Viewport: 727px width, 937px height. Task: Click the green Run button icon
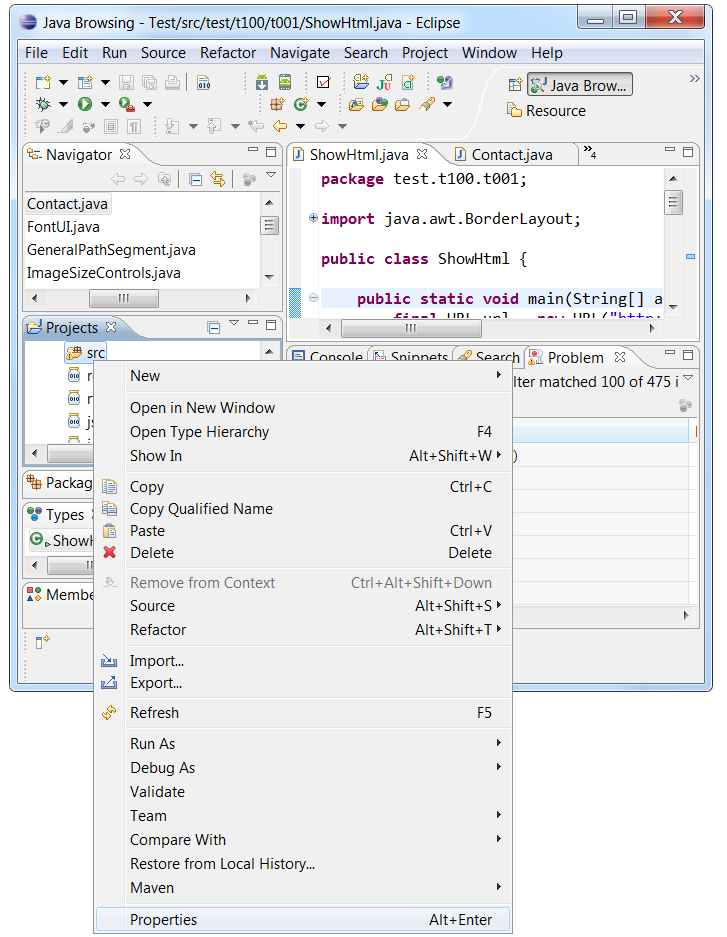85,105
